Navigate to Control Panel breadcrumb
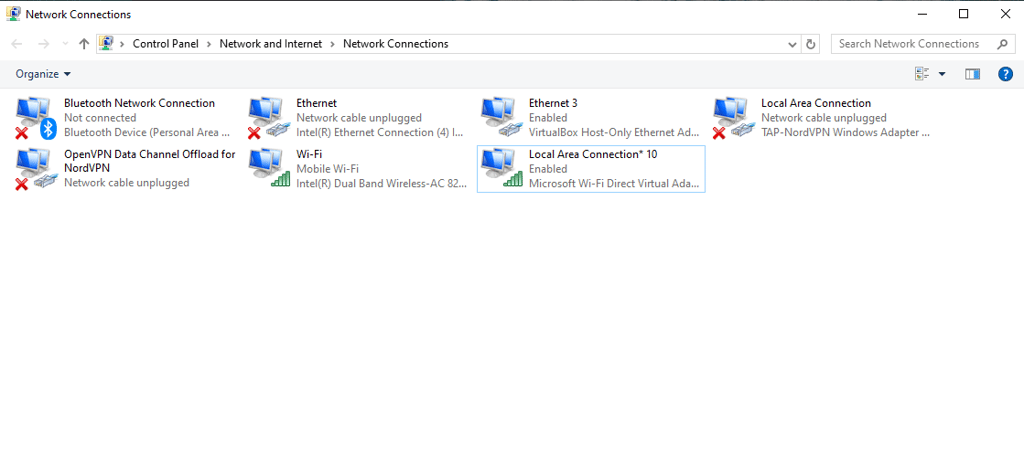The width and height of the screenshot is (1024, 454). point(166,44)
